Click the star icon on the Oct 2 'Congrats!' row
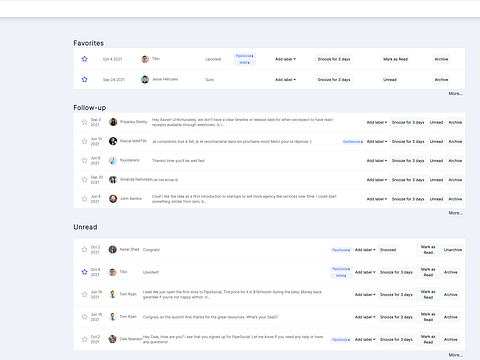 (84, 249)
